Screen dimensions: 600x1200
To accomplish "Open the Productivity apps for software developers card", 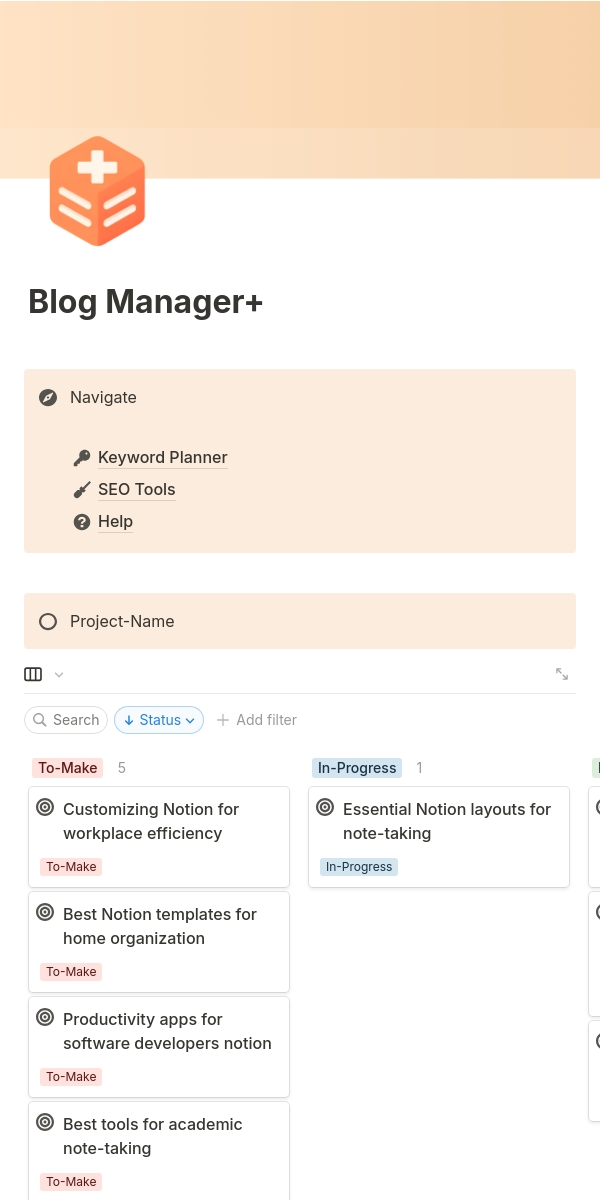I will pos(167,1031).
